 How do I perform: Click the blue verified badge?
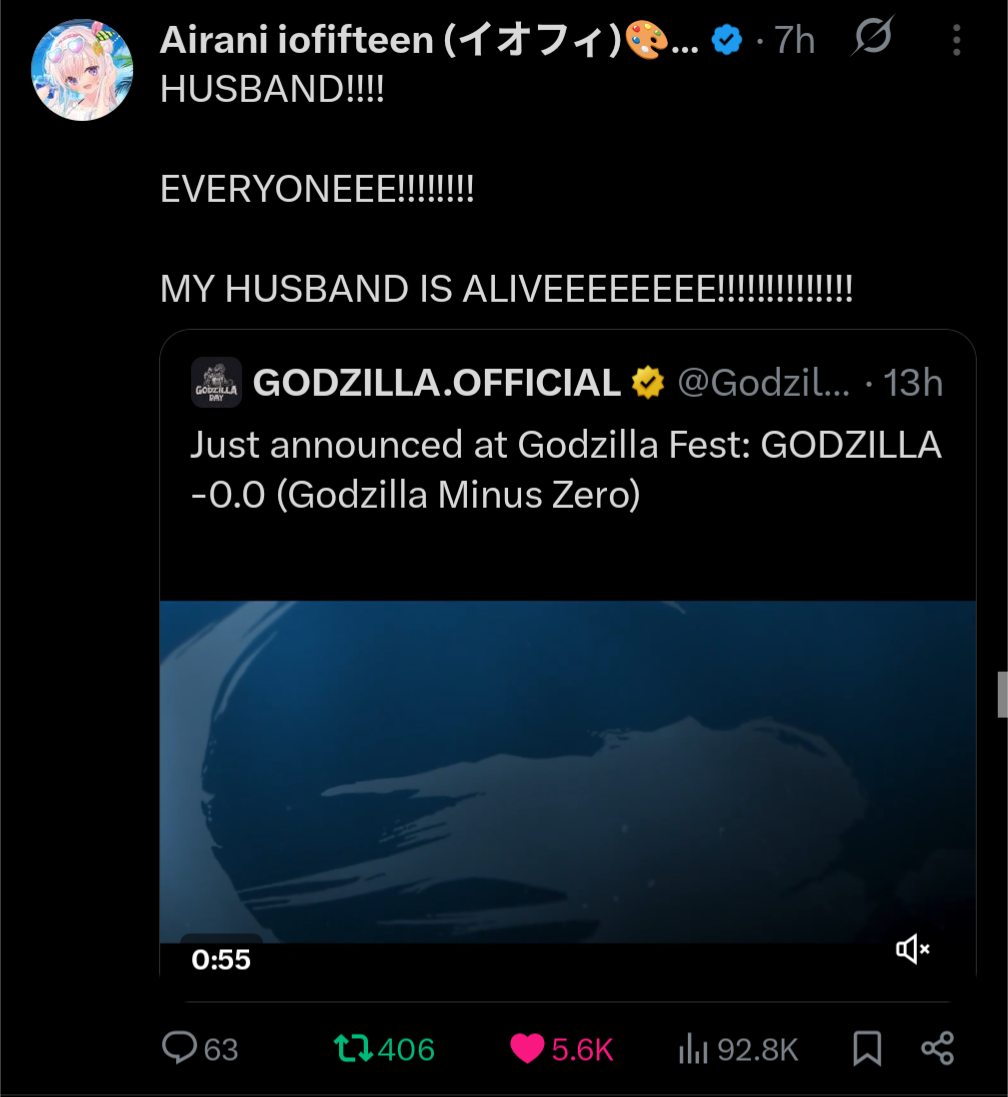(727, 39)
